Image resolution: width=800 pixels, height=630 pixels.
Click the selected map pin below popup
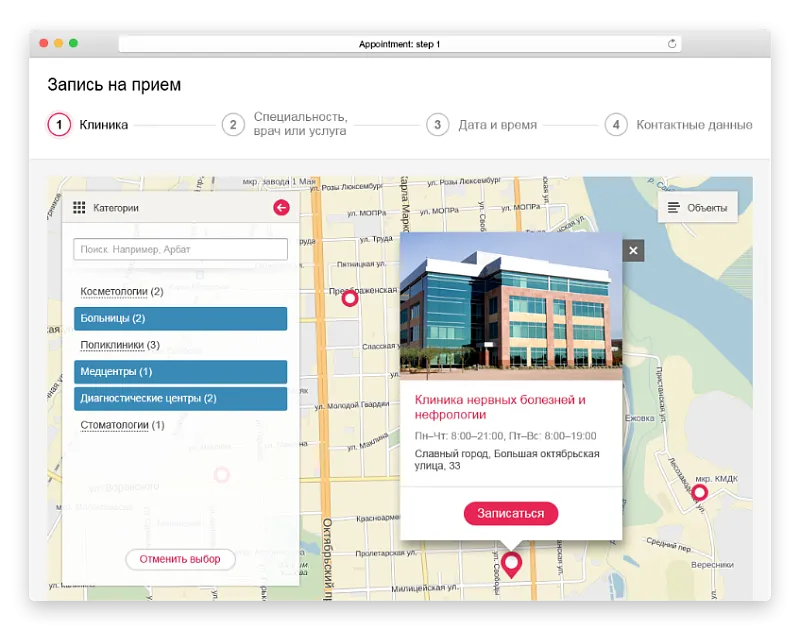pos(511,564)
